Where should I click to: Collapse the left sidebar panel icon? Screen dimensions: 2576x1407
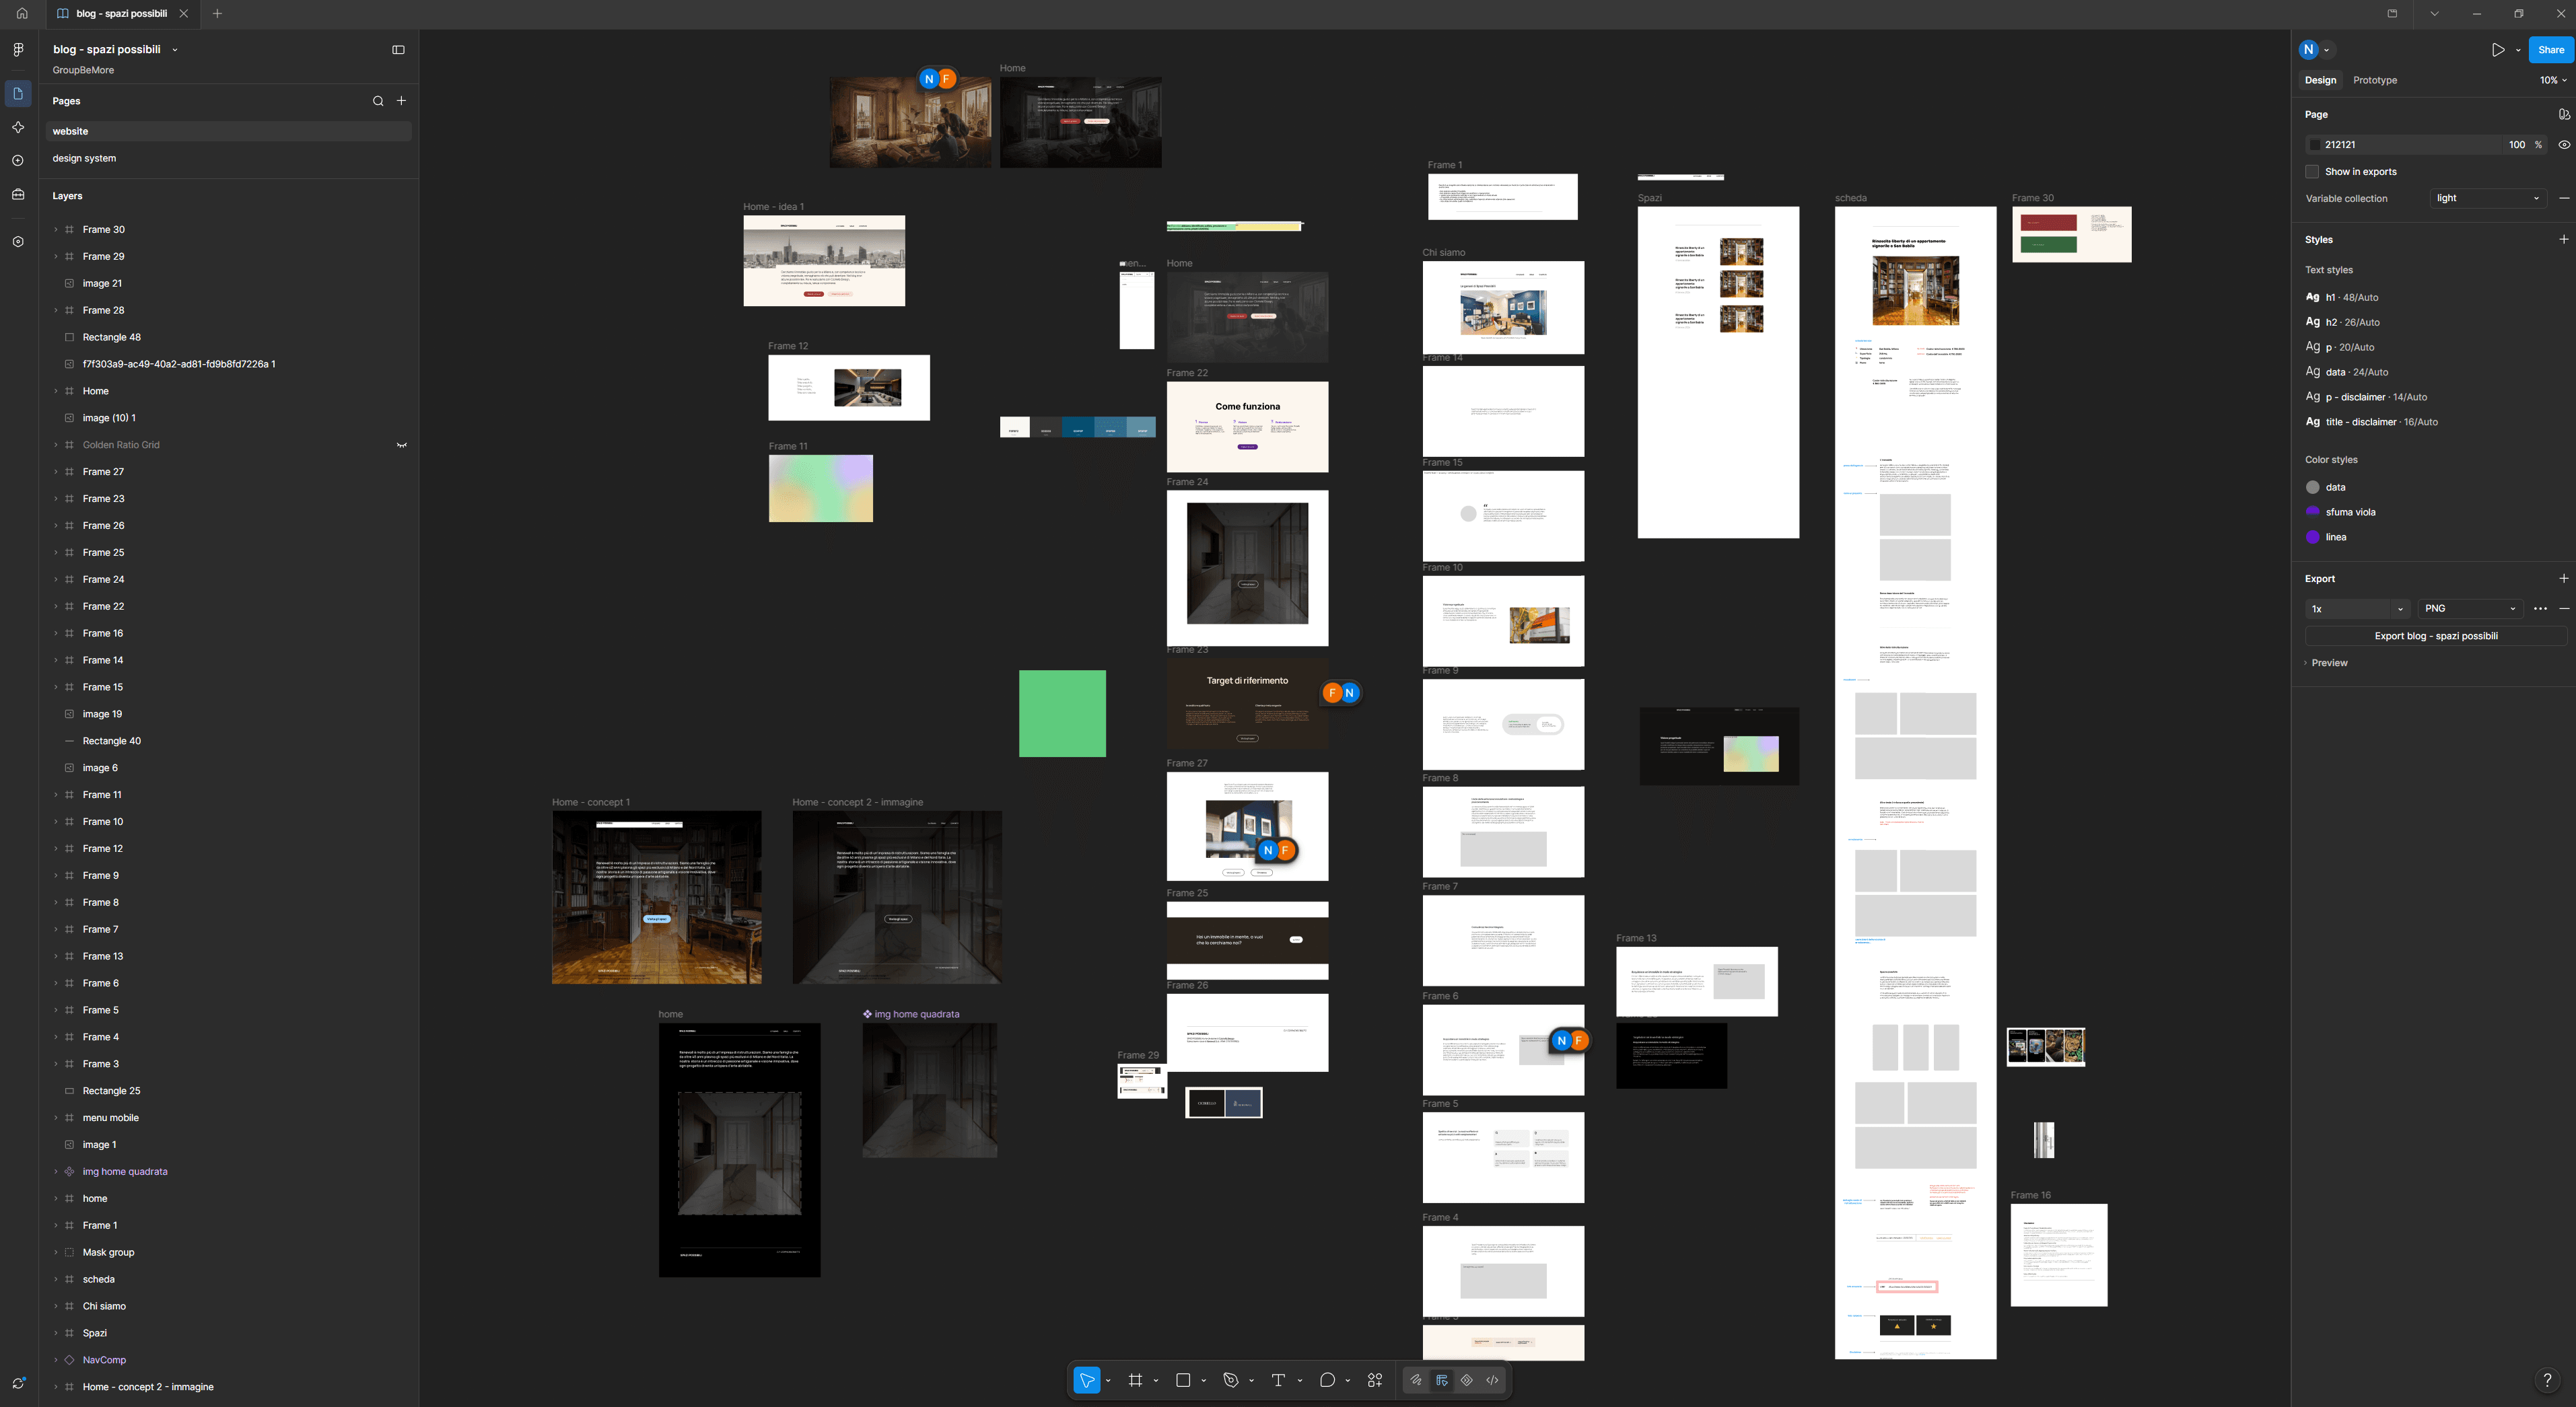coord(398,50)
